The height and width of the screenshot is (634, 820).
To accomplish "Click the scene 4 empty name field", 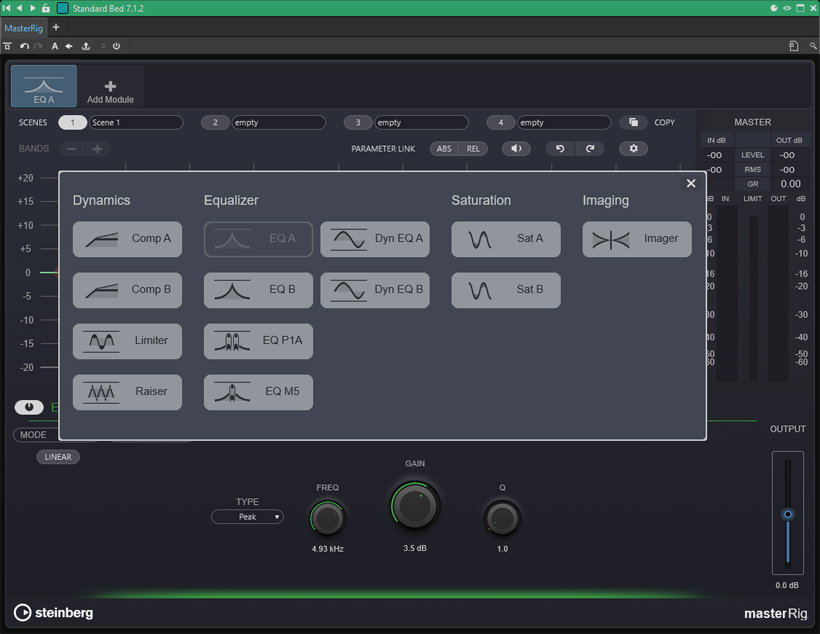I will click(x=564, y=122).
